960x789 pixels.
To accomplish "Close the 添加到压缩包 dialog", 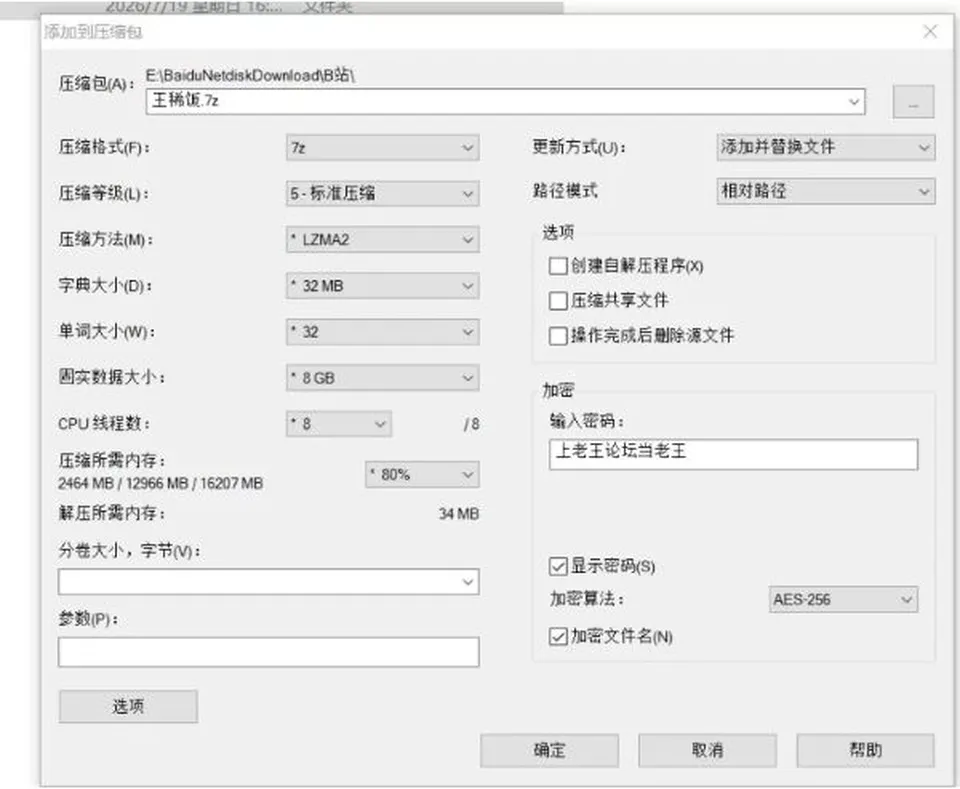I will coord(930,31).
